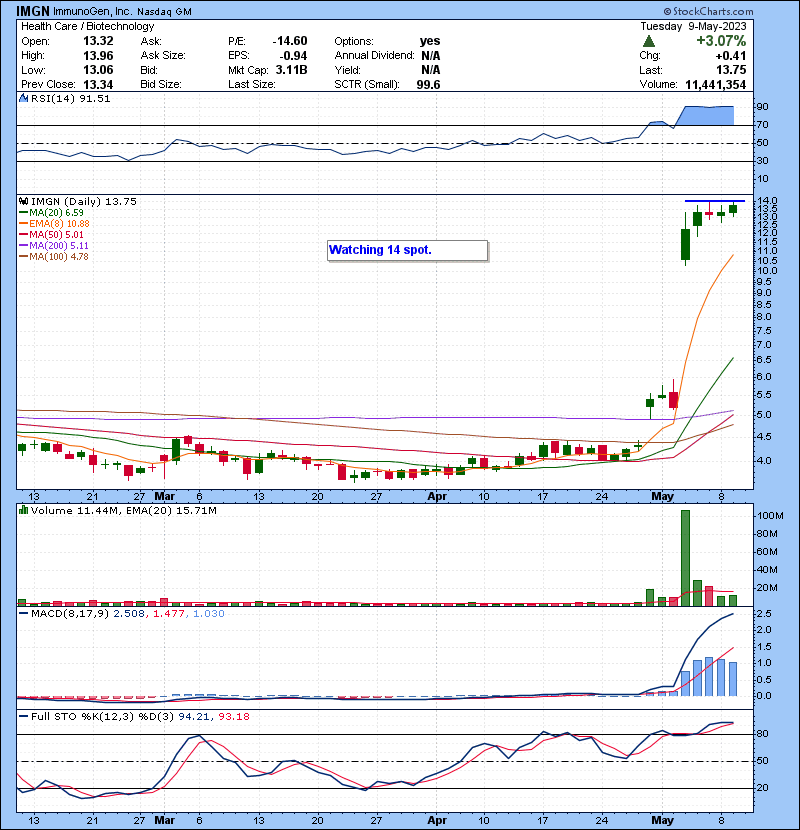Click the MACD(8,17,9) panel label
This screenshot has height=830, width=800.
click(x=70, y=614)
